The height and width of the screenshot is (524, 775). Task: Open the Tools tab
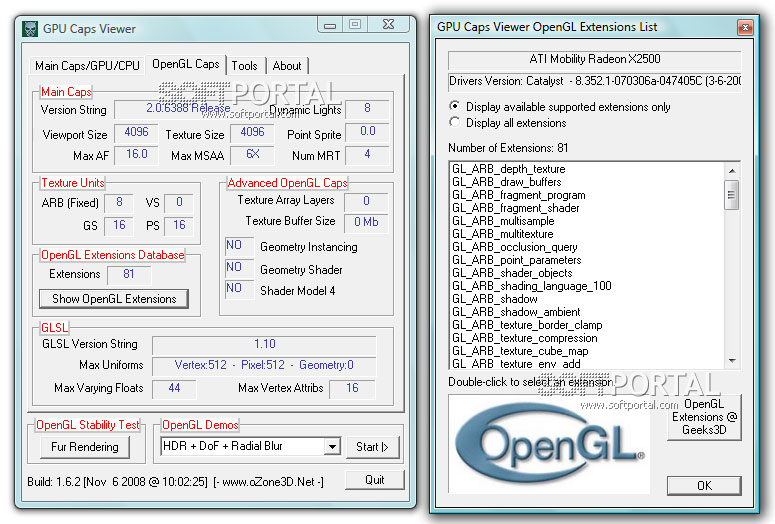coord(245,66)
